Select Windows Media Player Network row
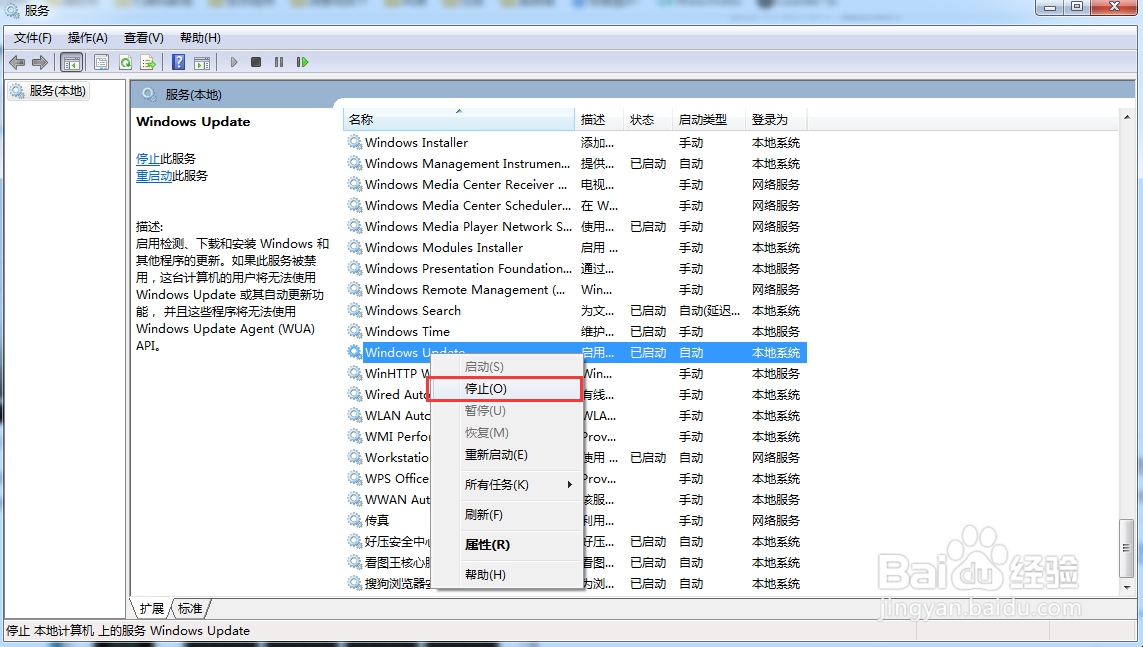This screenshot has height=647, width=1143. (x=576, y=227)
